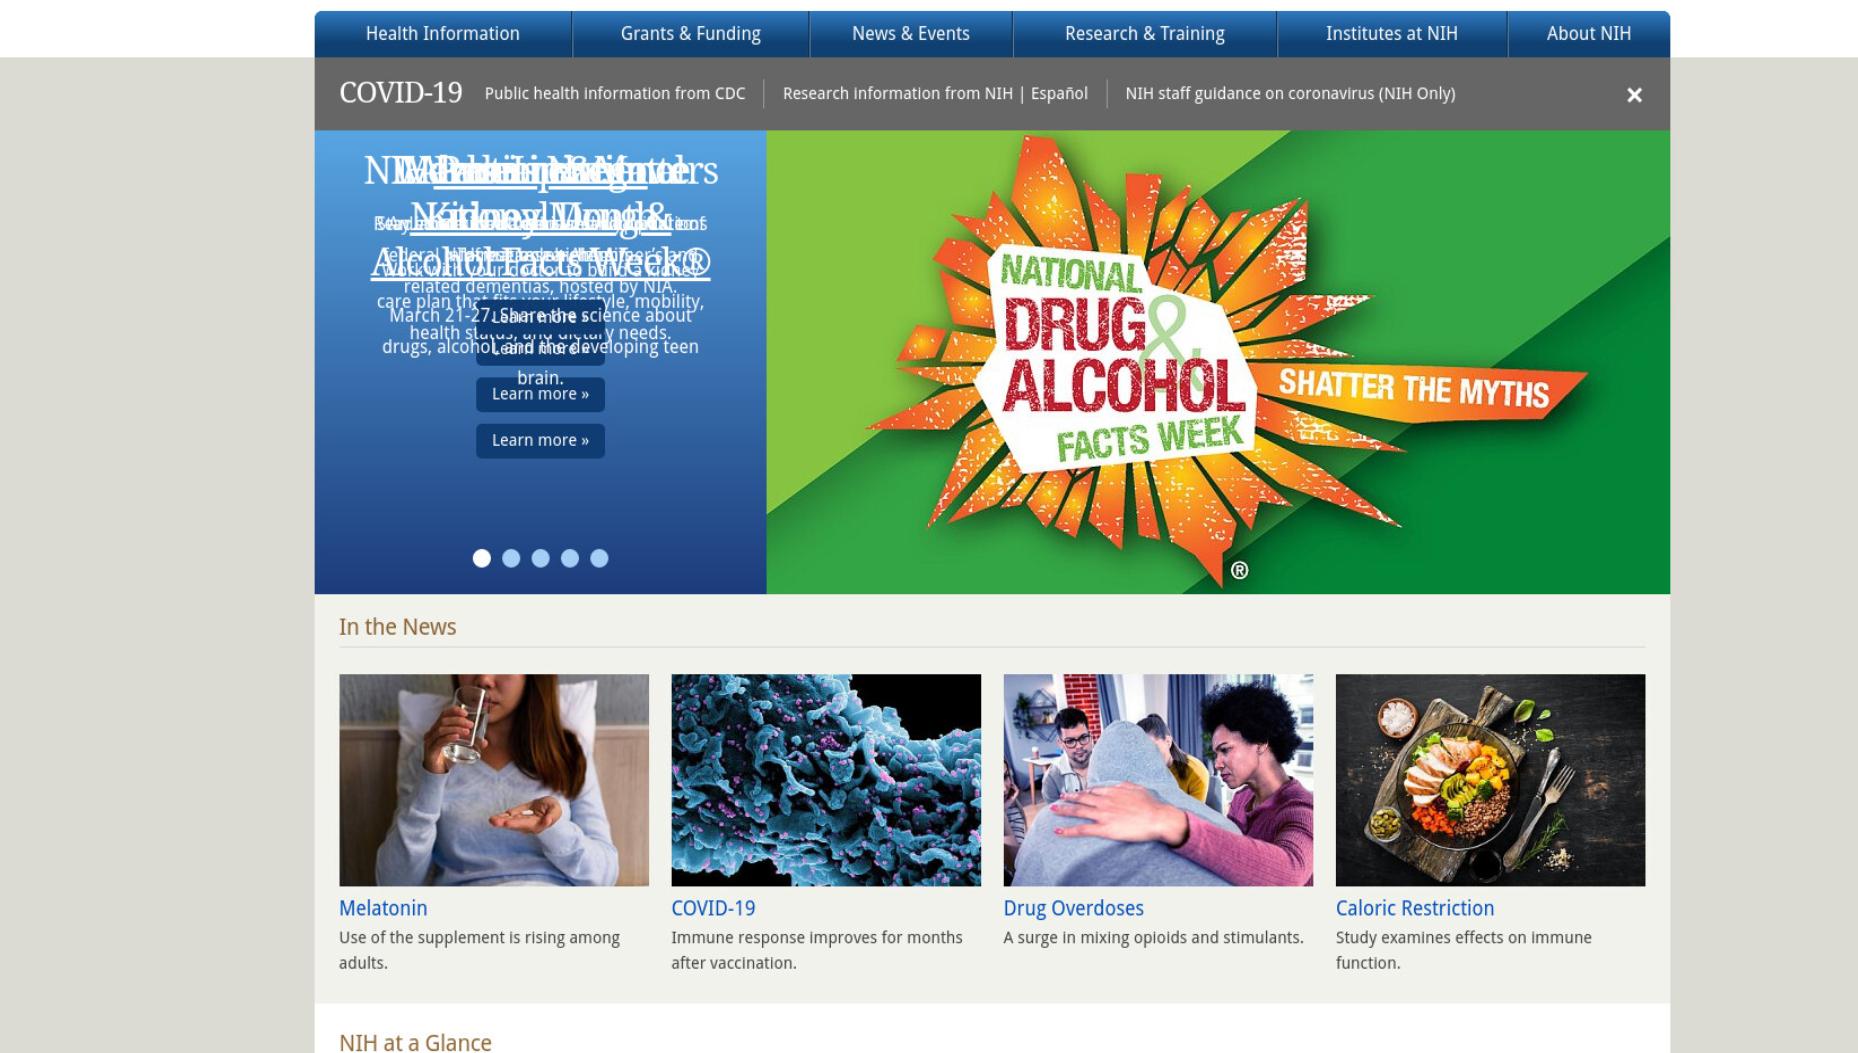Open the COVID-19 virus cell image
1858x1053 pixels.
click(826, 780)
